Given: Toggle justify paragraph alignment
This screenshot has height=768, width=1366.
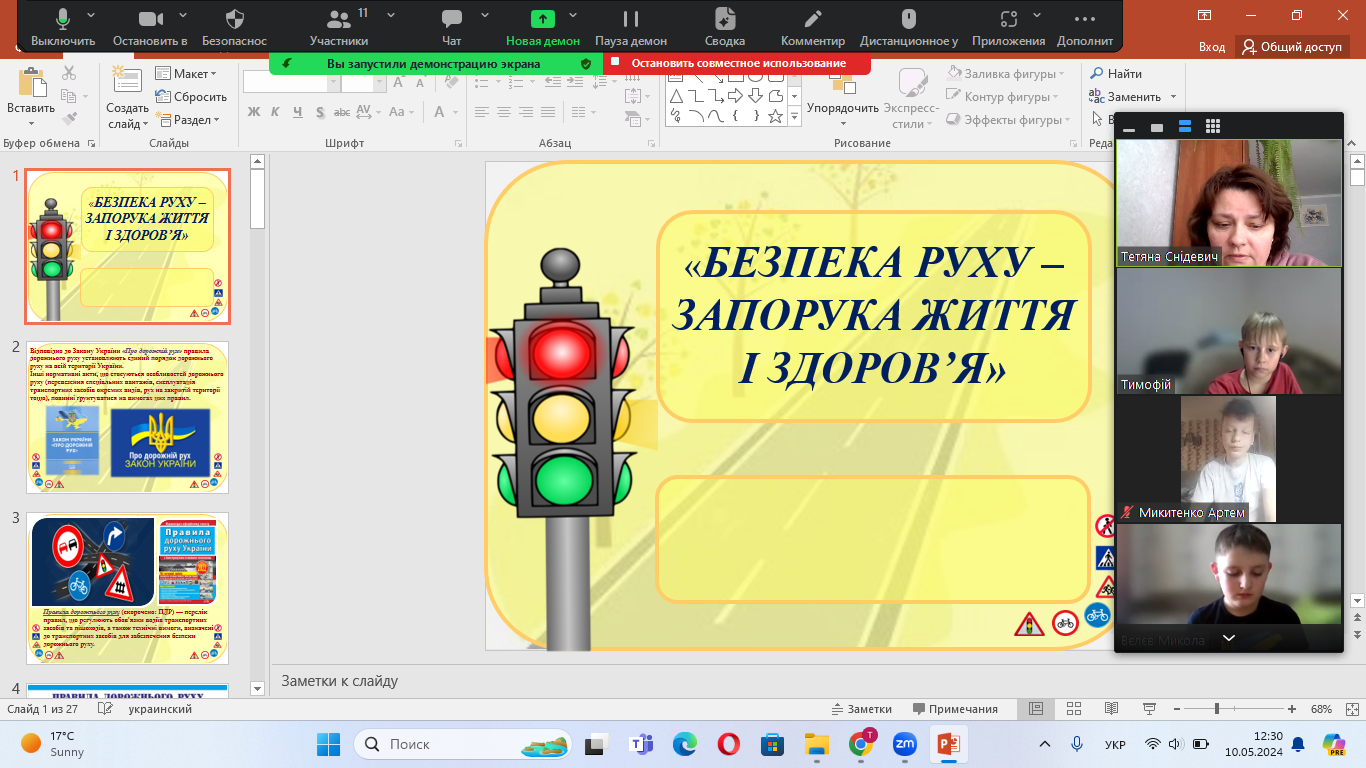Looking at the screenshot, I should point(549,112).
